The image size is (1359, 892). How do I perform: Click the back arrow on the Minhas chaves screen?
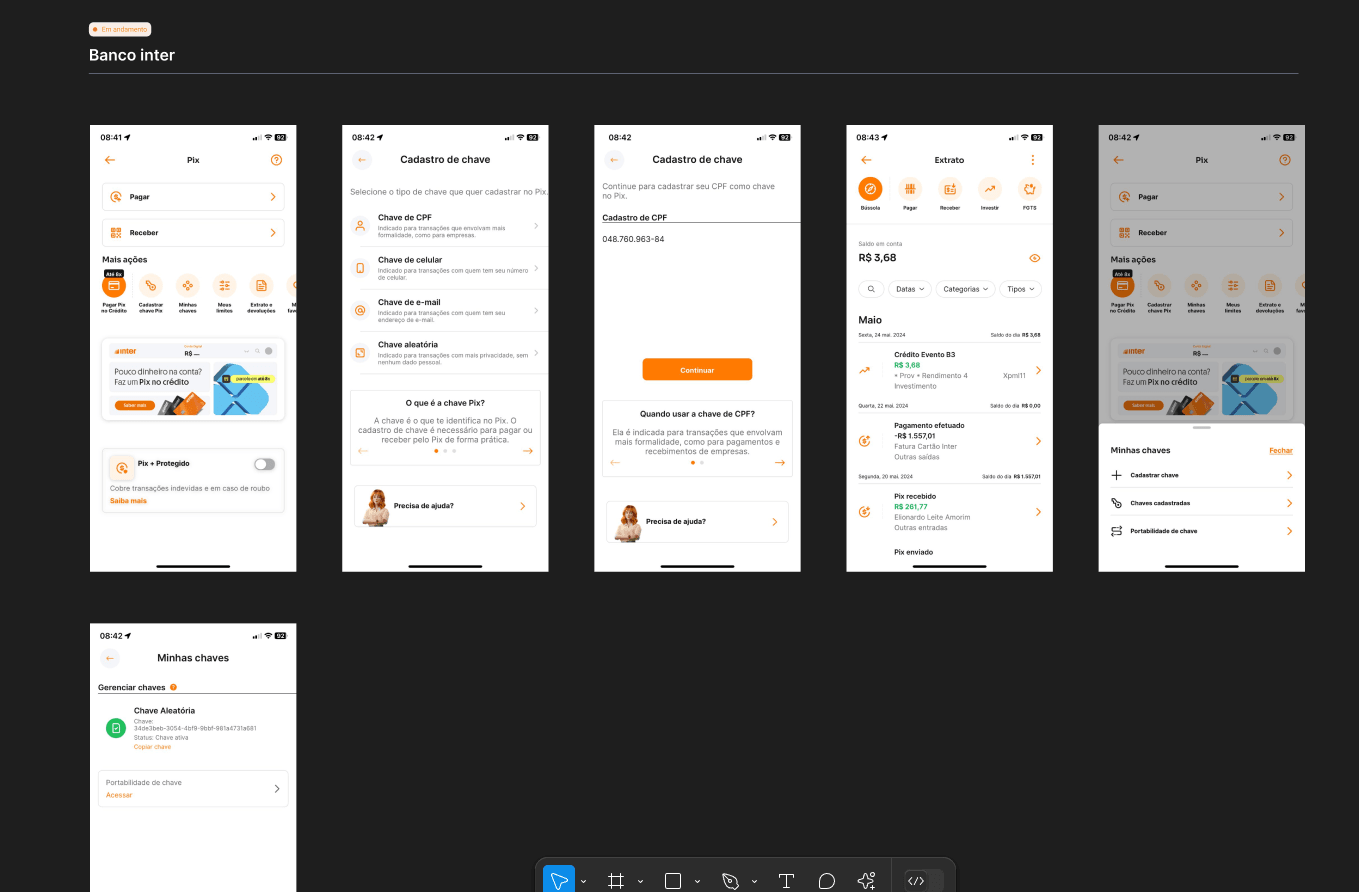click(x=110, y=658)
